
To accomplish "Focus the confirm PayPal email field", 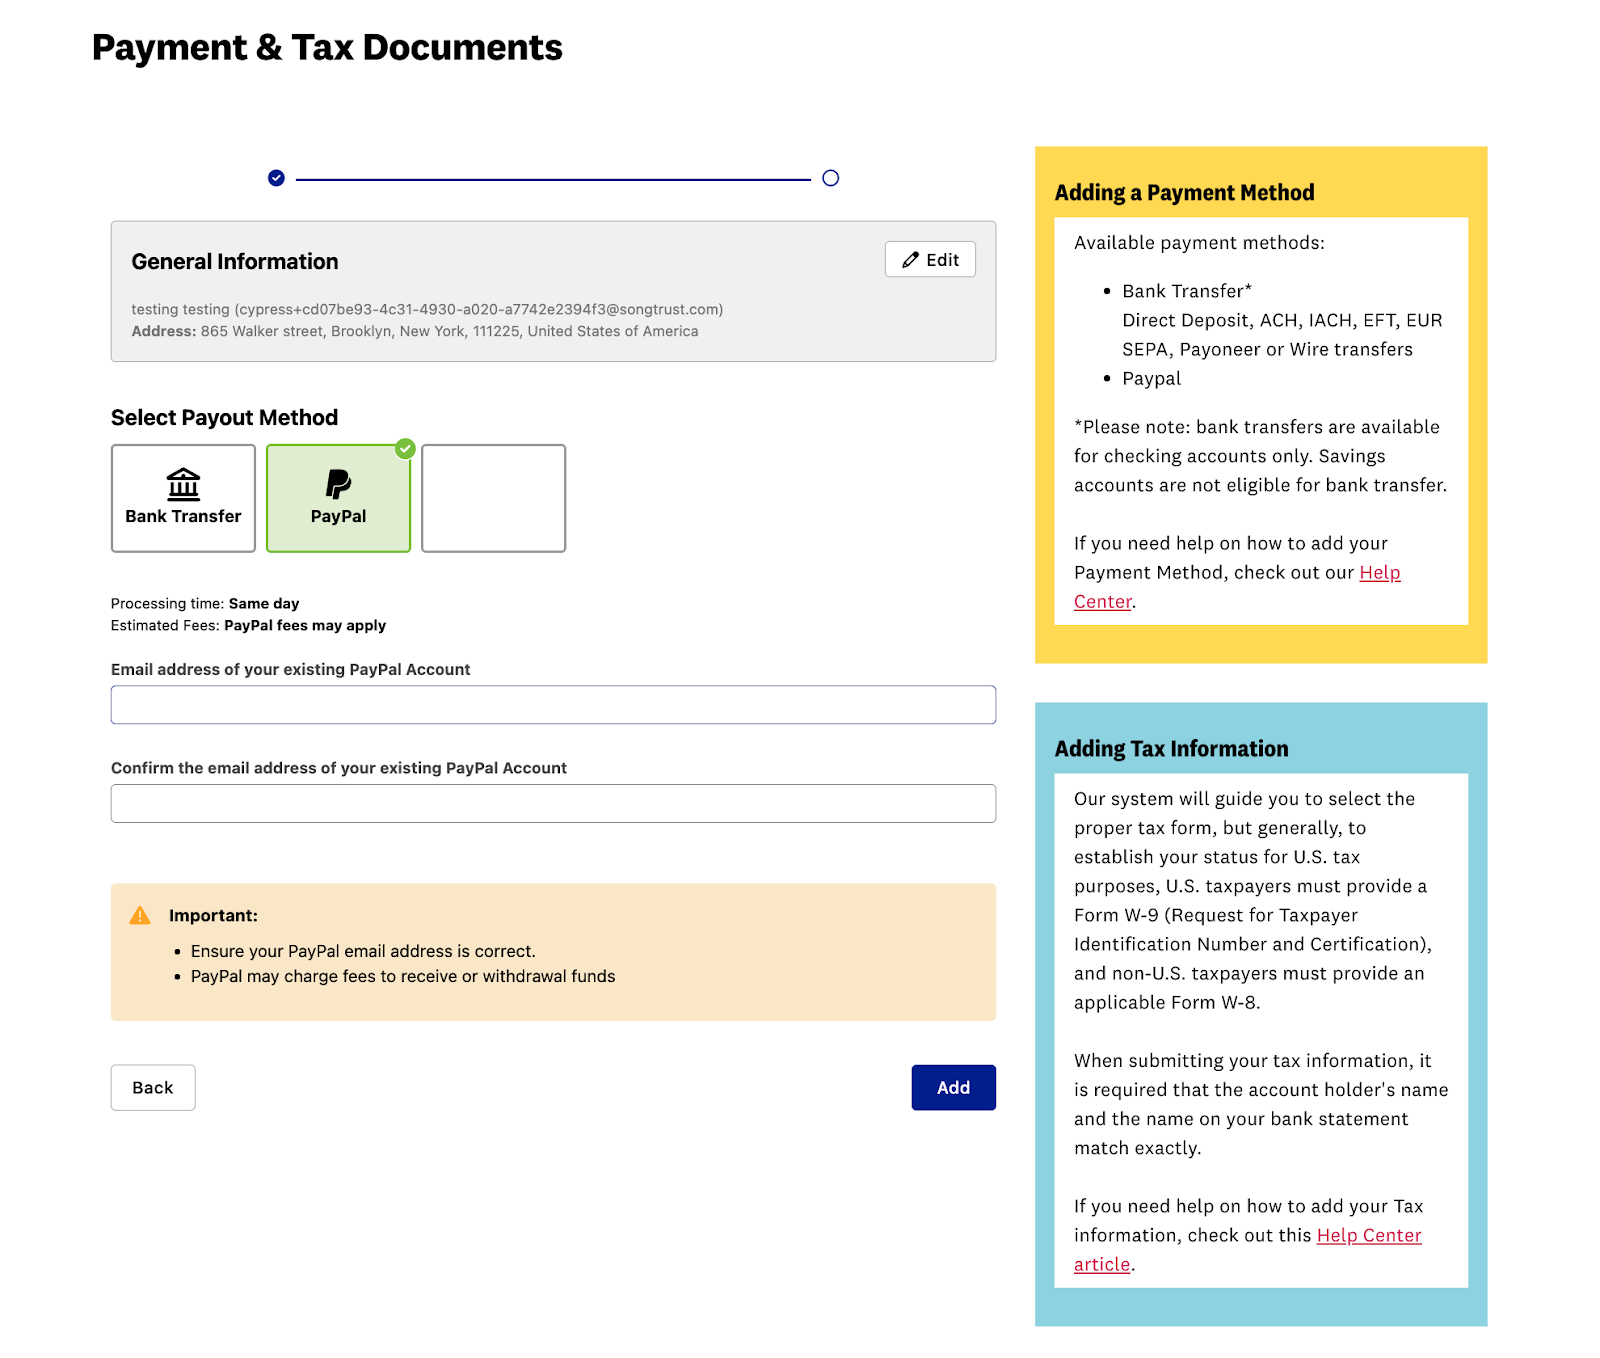I will point(553,803).
